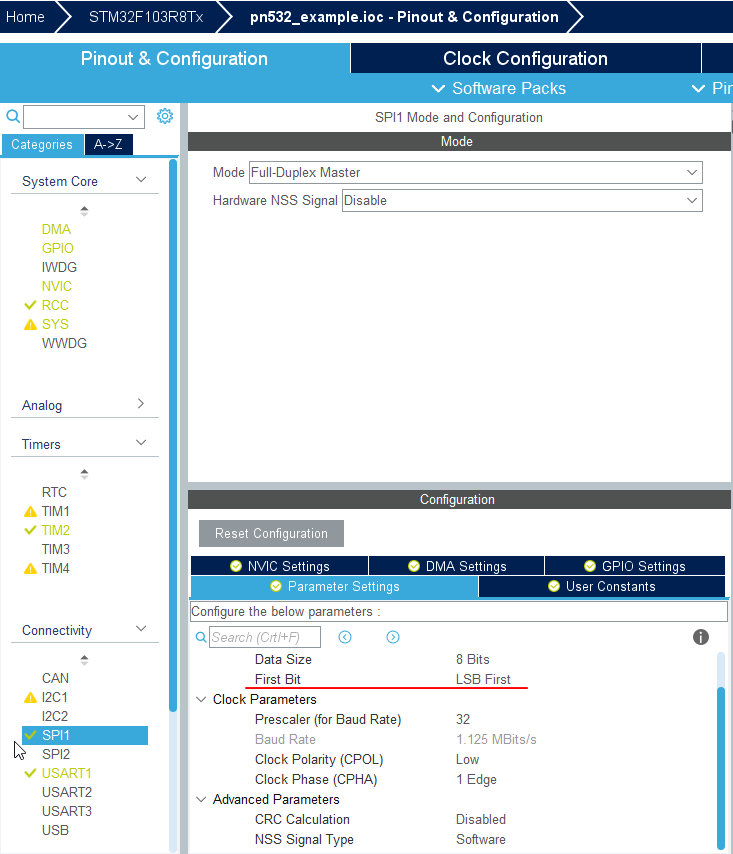The width and height of the screenshot is (733, 854).
Task: Select SPI1 under Connectivity
Action: point(85,735)
